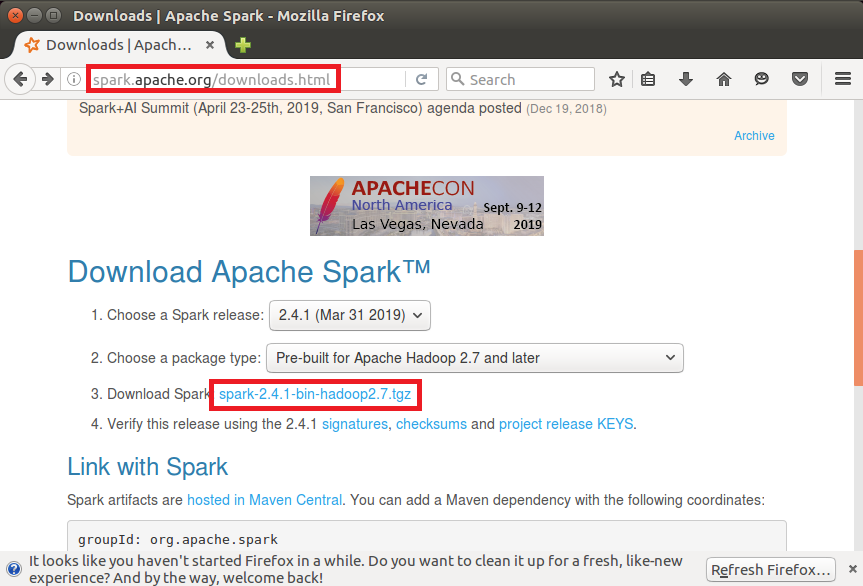Image resolution: width=863 pixels, height=586 pixels.
Task: Dismiss the welcome back notification
Action: click(853, 569)
